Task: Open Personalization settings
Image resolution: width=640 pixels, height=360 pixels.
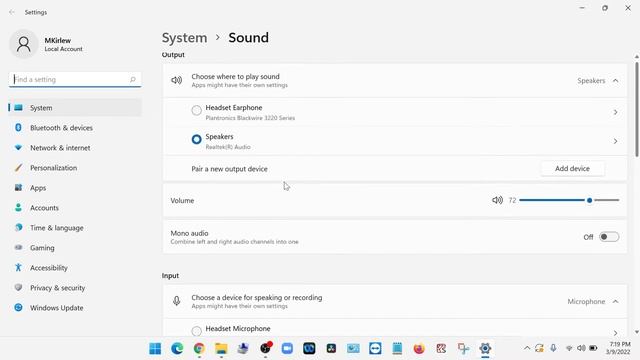Action: (x=75, y=168)
